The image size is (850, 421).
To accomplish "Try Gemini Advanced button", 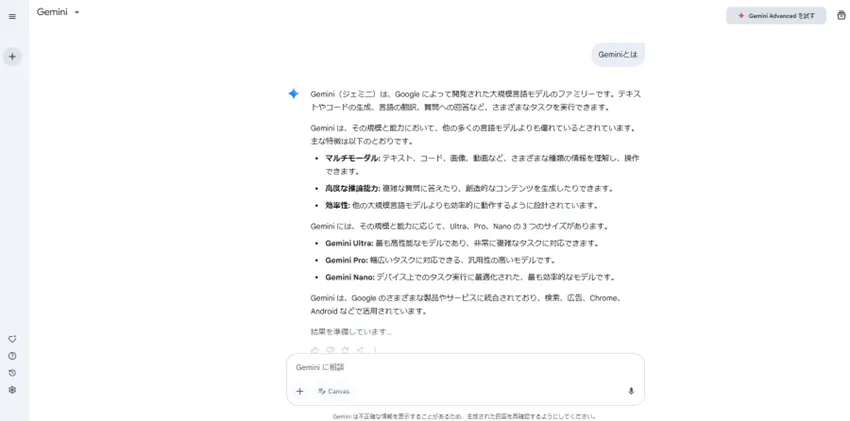I will point(776,16).
